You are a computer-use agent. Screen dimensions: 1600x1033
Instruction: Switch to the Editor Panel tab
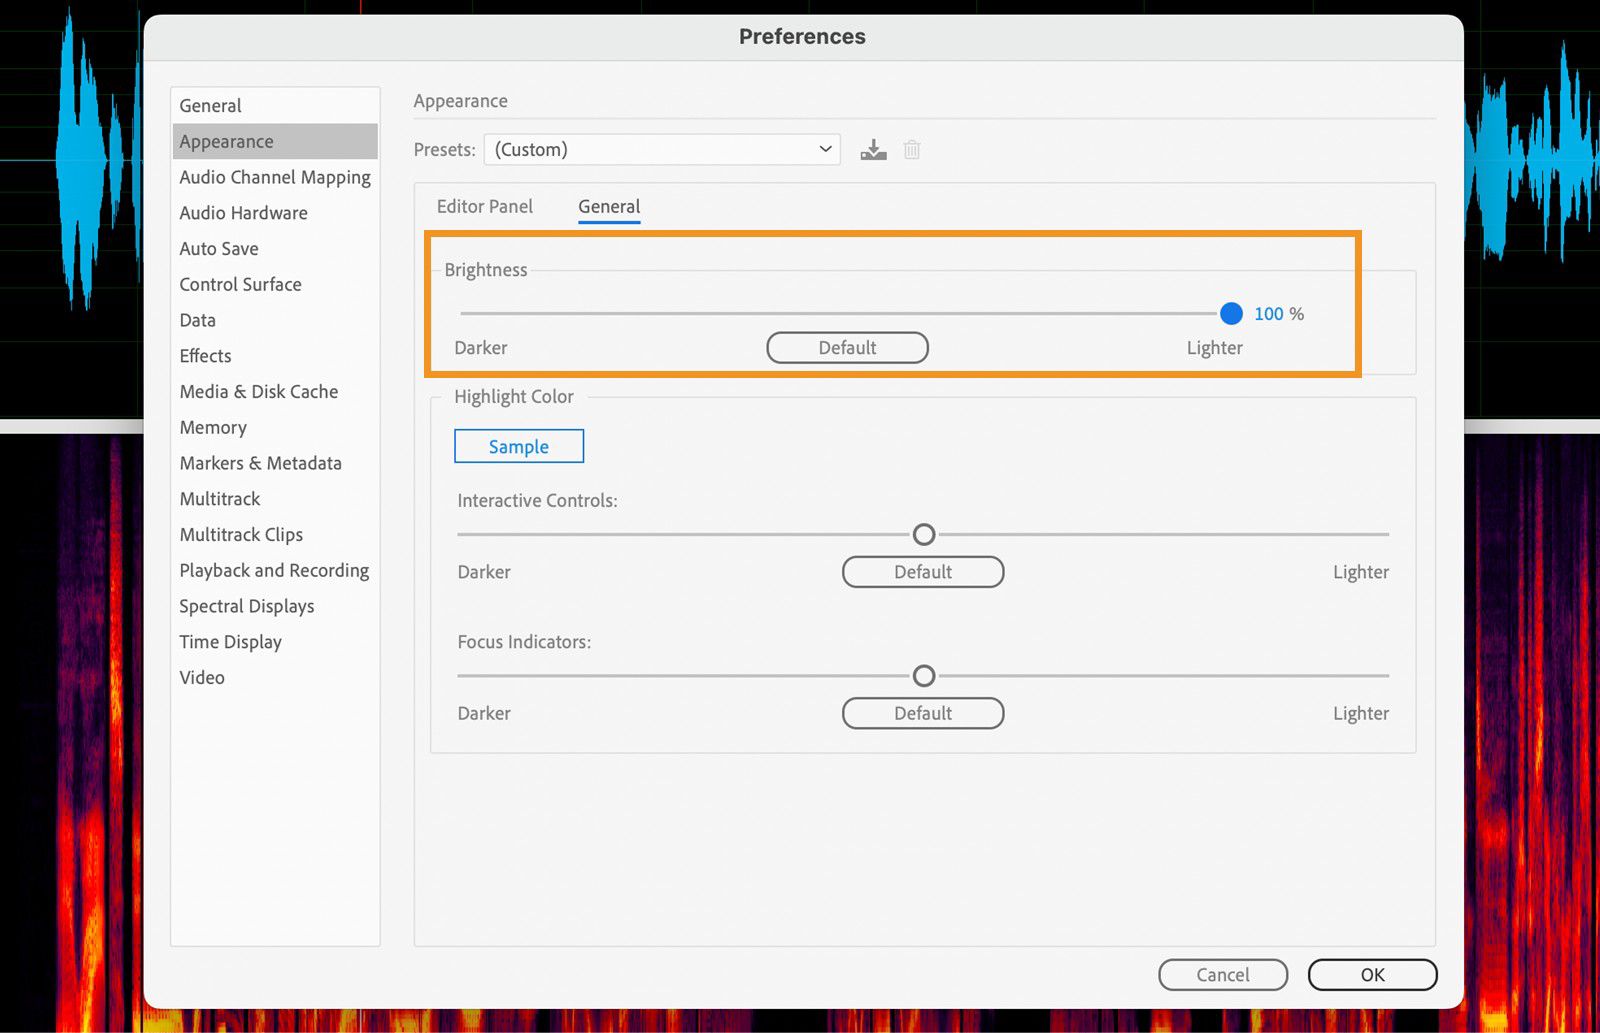(x=484, y=207)
